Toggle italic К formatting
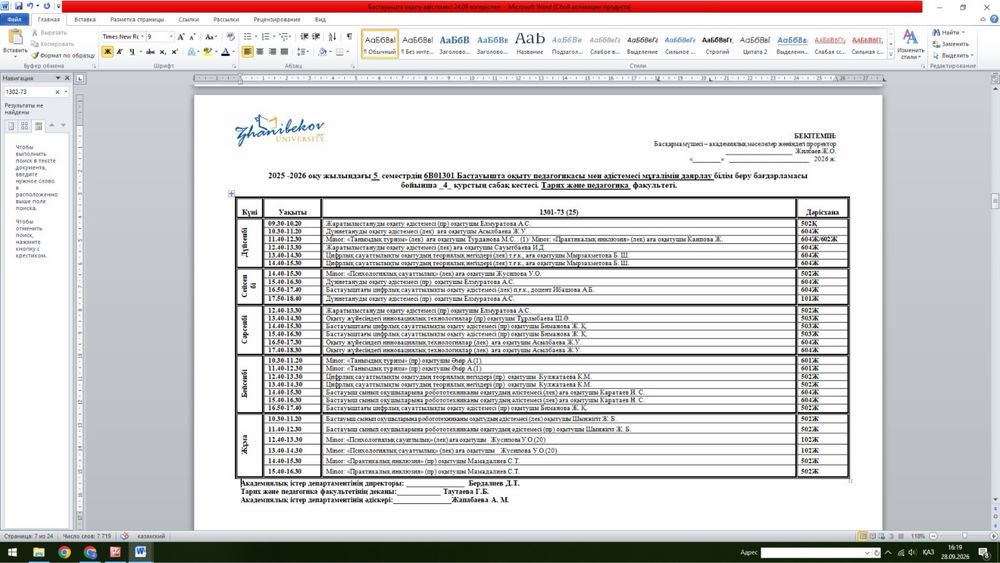This screenshot has width=1000, height=563. tap(119, 52)
